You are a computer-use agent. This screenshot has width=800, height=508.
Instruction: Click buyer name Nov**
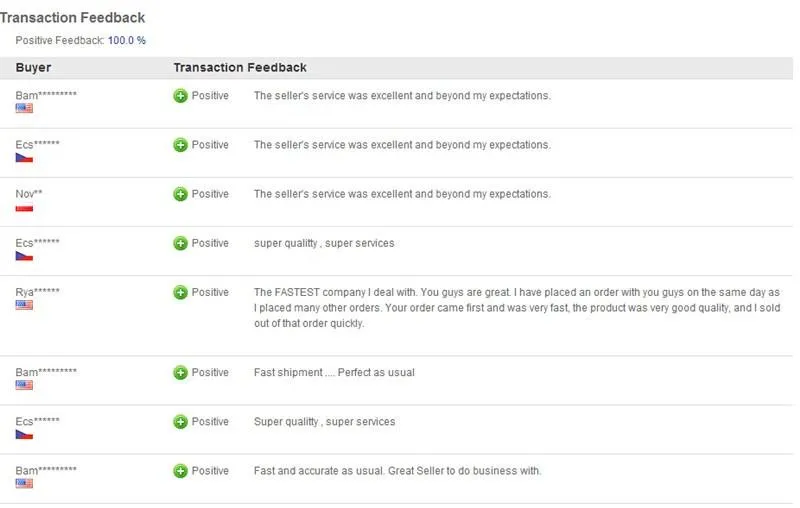click(x=29, y=194)
